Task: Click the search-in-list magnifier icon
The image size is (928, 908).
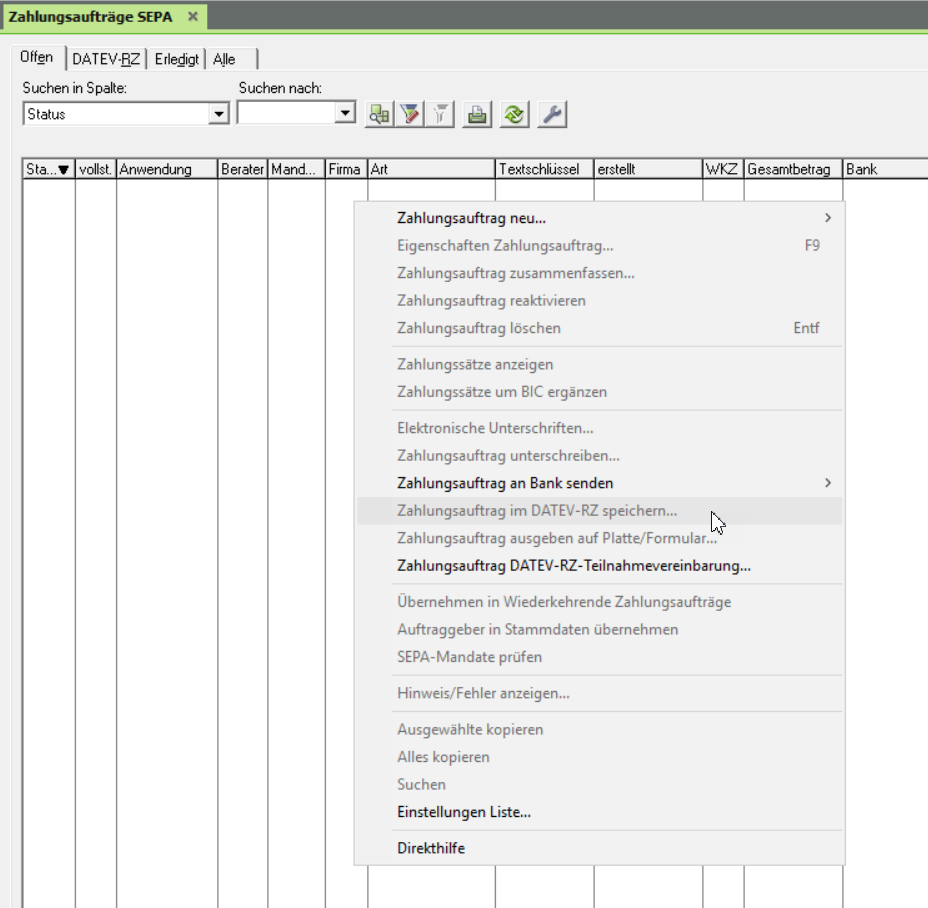Action: [379, 114]
